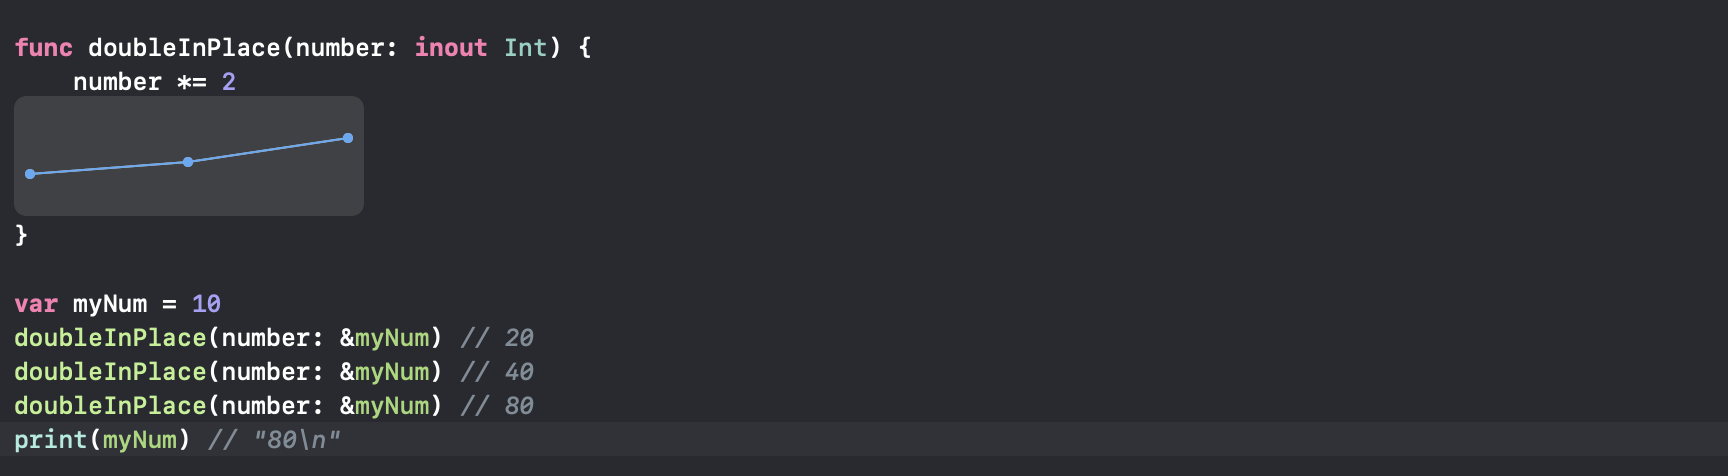Click the middle data point on graph
Image resolution: width=1728 pixels, height=476 pixels.
188,162
